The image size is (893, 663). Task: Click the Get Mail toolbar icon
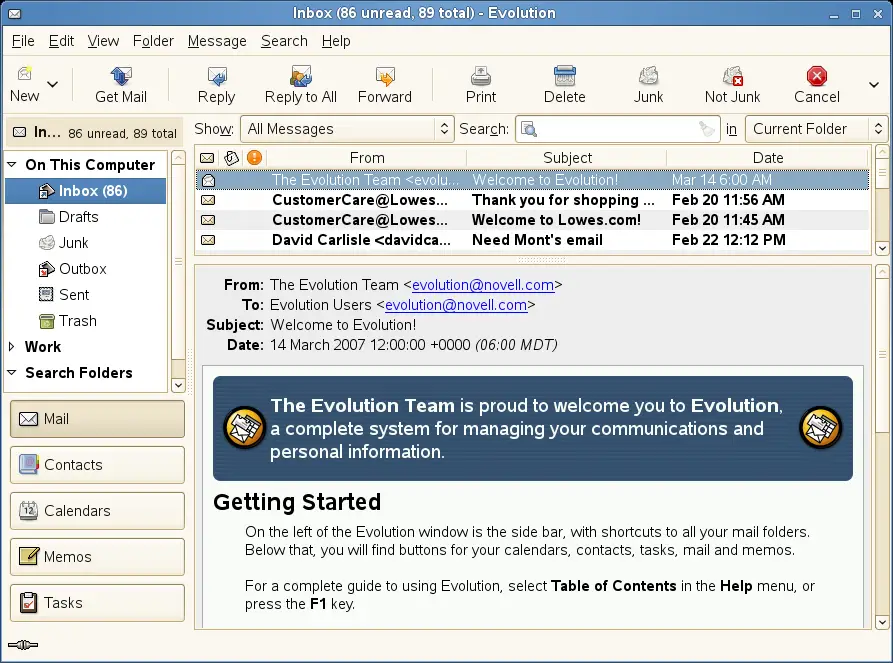(x=121, y=77)
